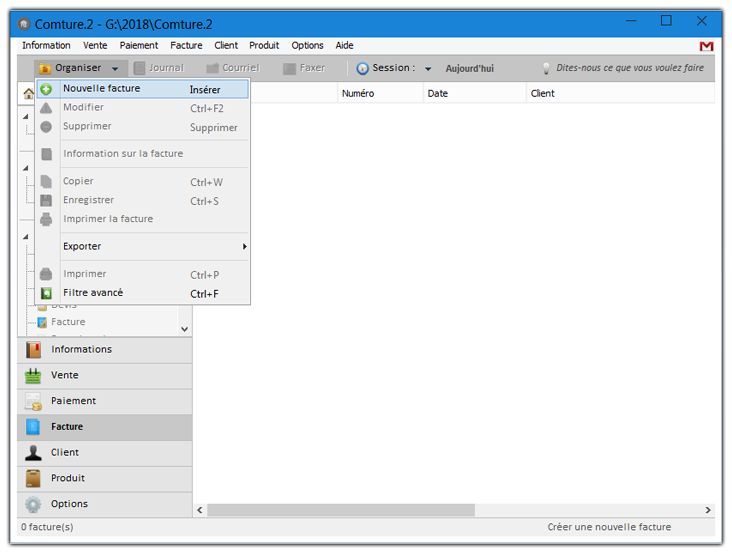732x554 pixels.
Task: Click the Produit box icon in sidebar
Action: point(34,478)
